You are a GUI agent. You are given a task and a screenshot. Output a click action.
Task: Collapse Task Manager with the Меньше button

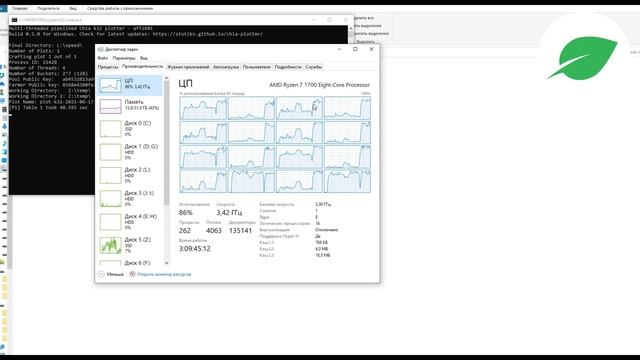pyautogui.click(x=111, y=274)
